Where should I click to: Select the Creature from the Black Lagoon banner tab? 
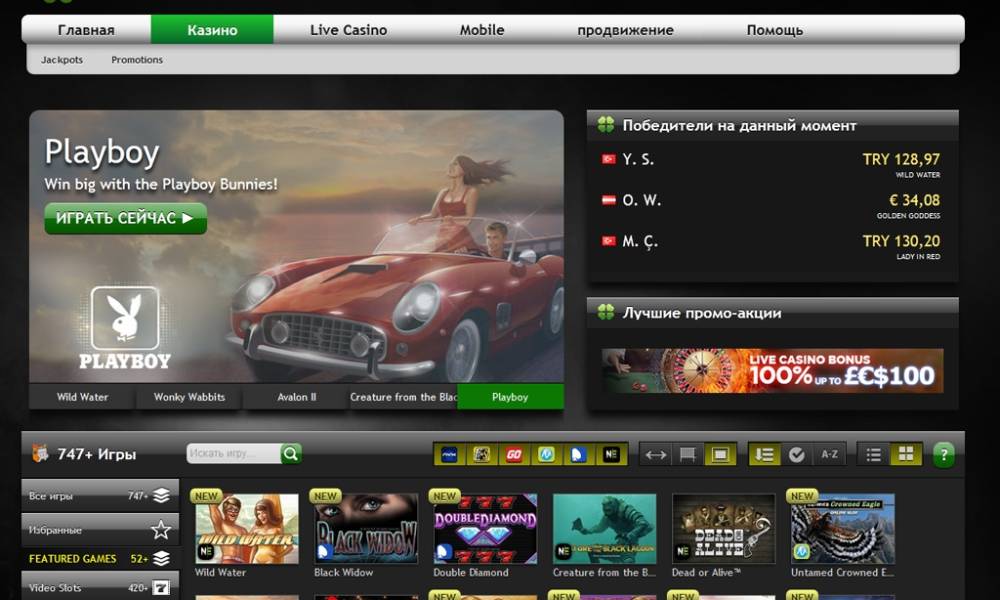click(404, 397)
